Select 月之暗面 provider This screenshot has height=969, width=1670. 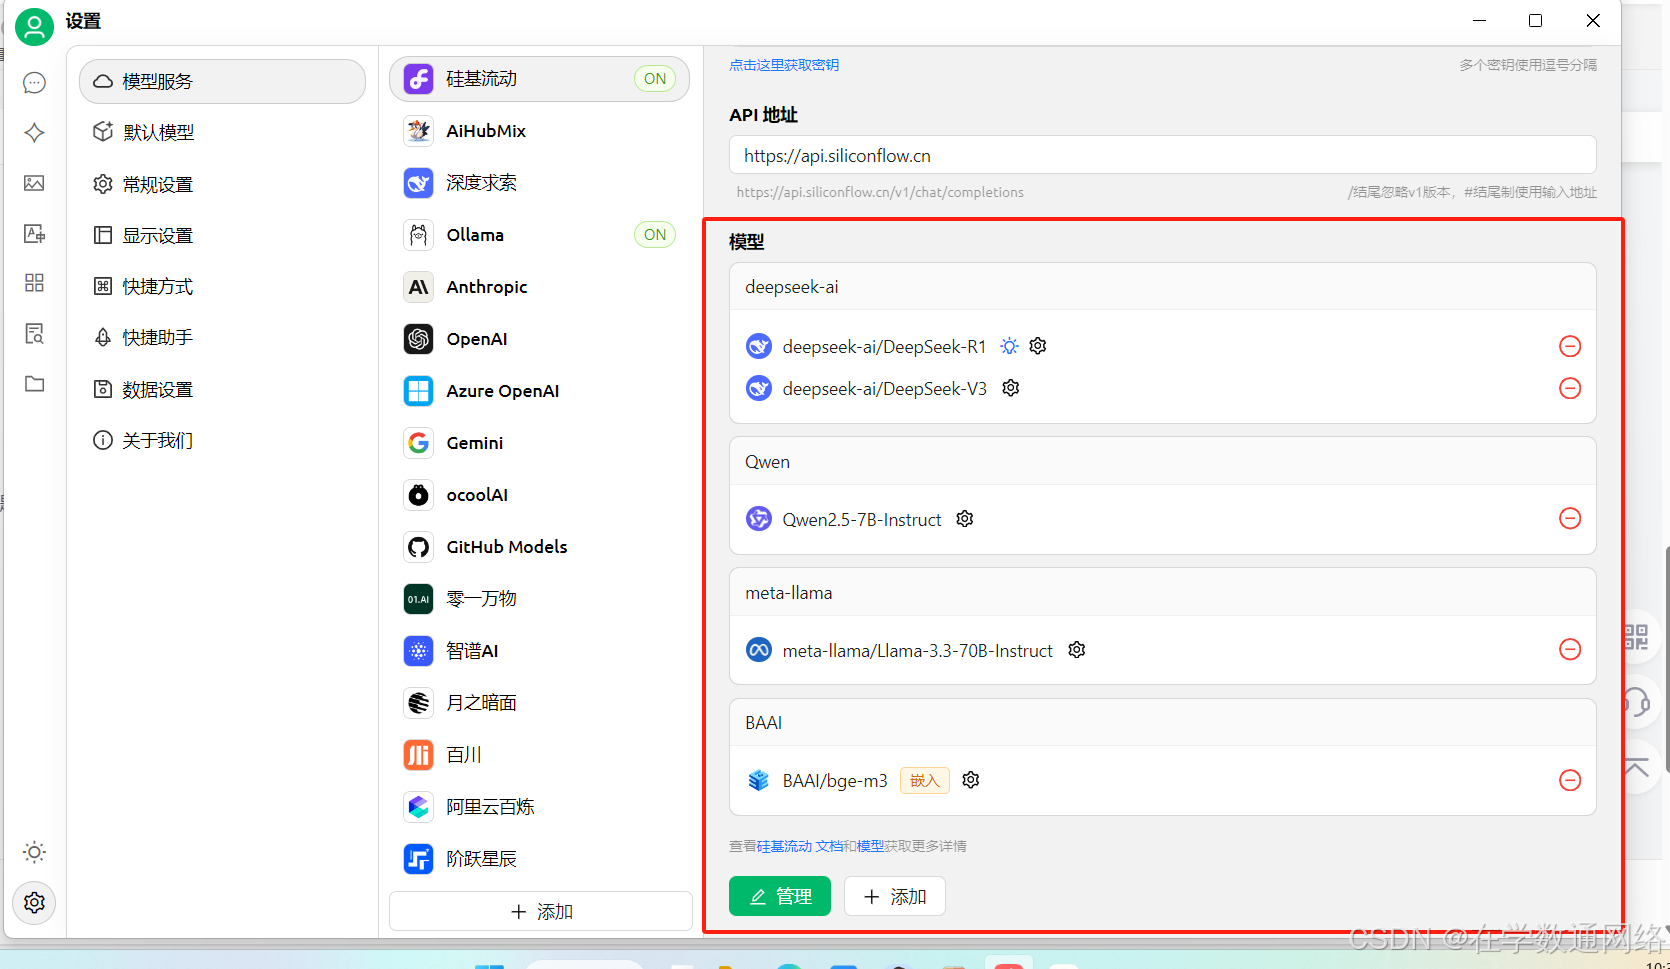[540, 703]
